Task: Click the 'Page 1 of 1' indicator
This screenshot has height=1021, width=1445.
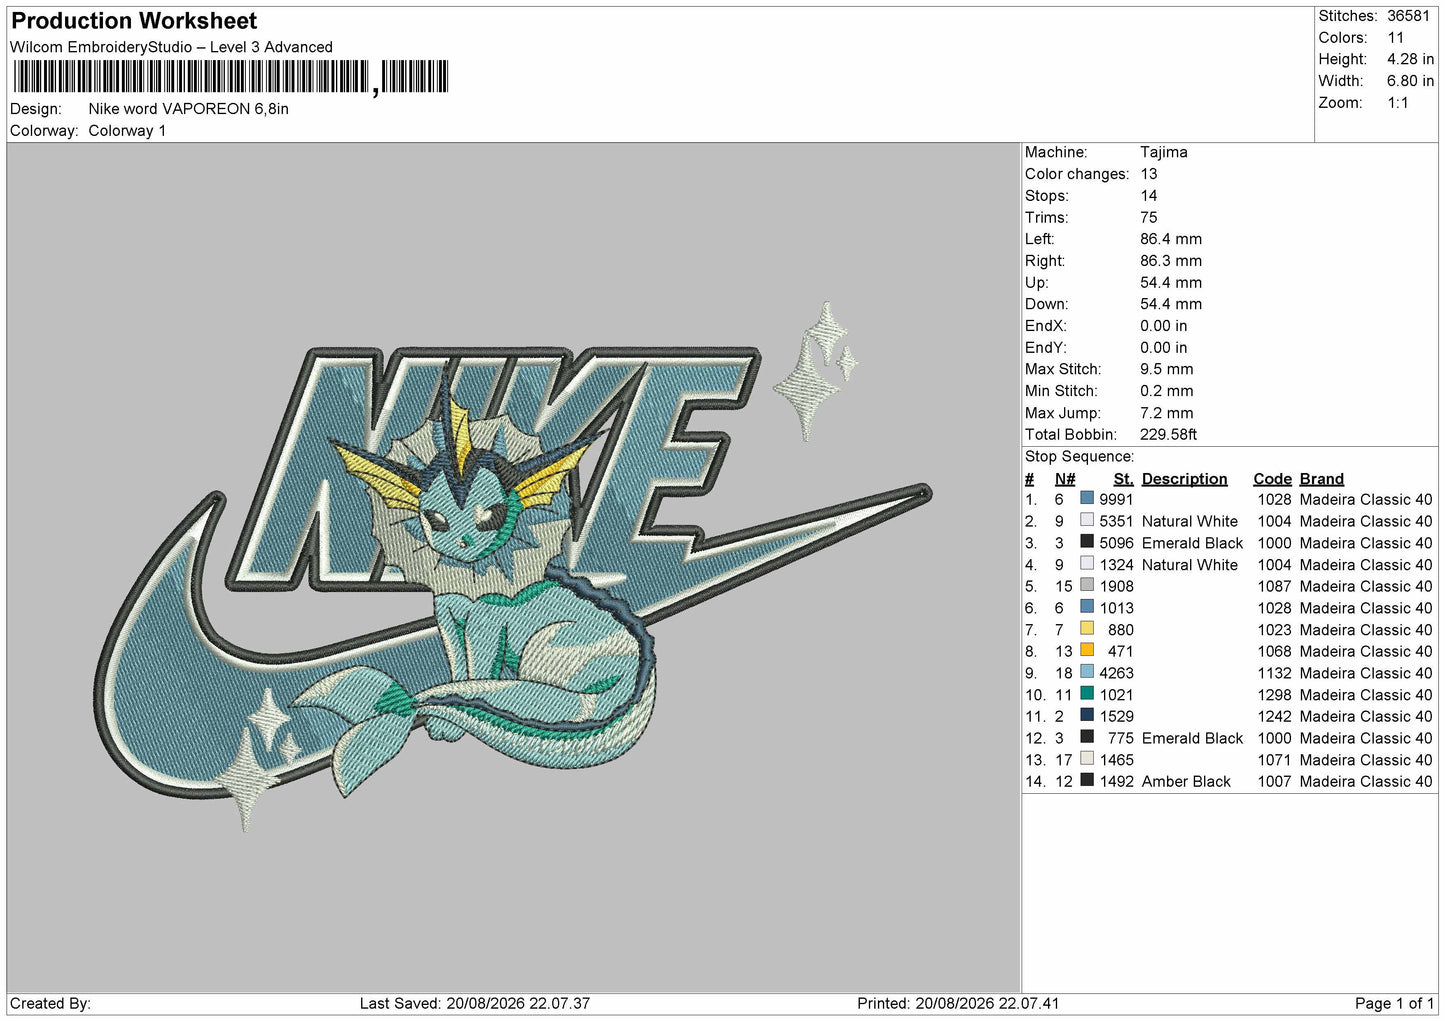Action: (1395, 1003)
